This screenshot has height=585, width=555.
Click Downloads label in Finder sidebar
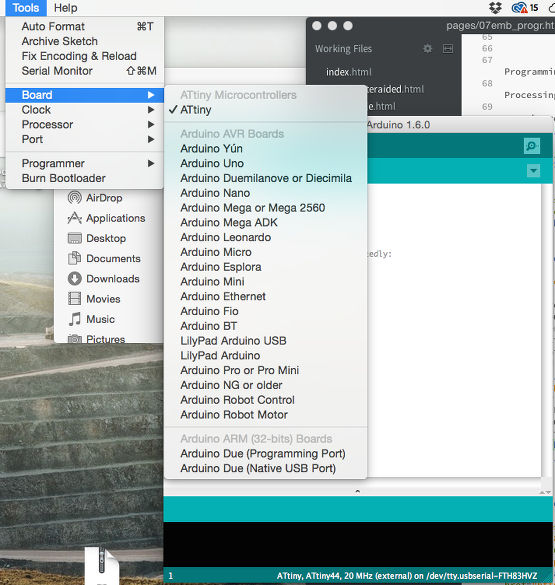tap(113, 278)
